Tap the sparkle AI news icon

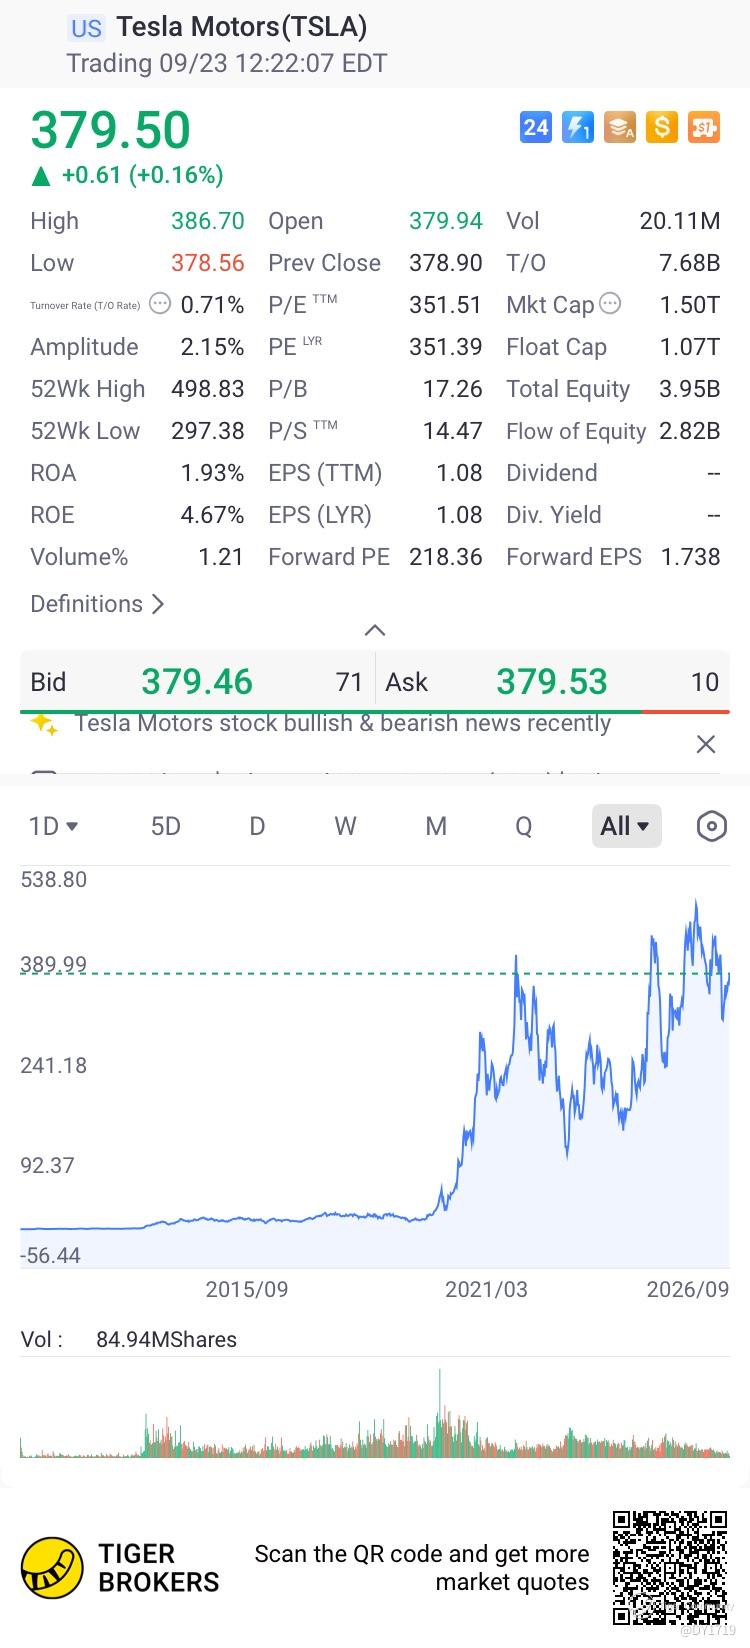(x=44, y=725)
